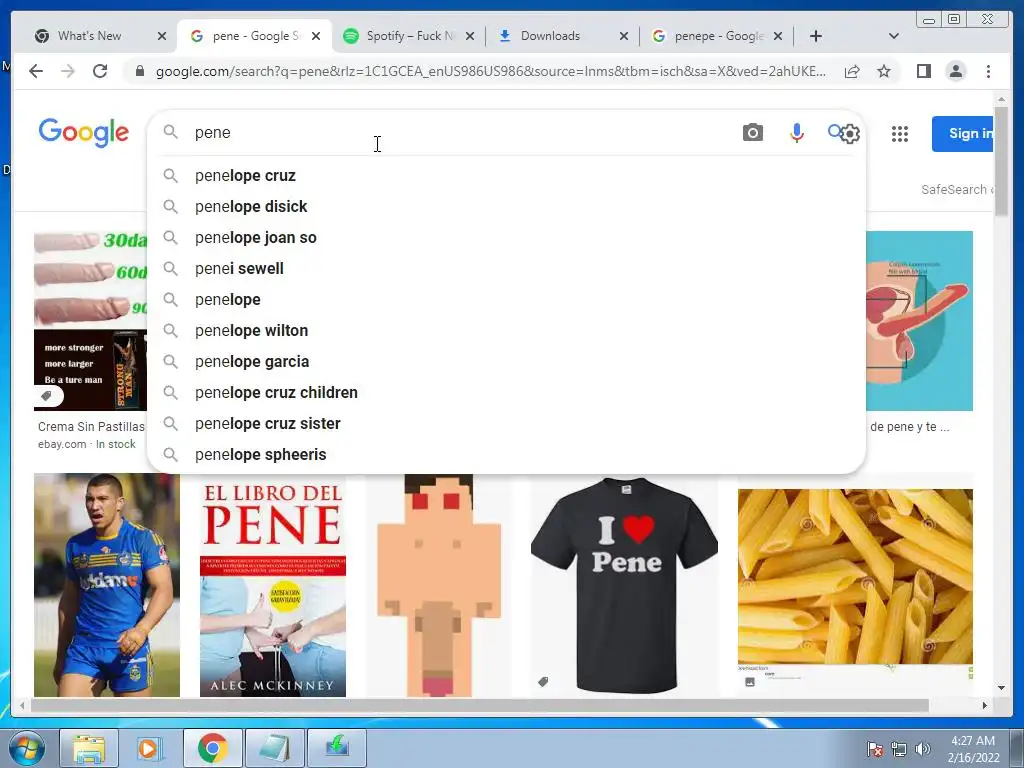1024x768 pixels.
Task: Click the Share page icon in address bar
Action: (x=852, y=71)
